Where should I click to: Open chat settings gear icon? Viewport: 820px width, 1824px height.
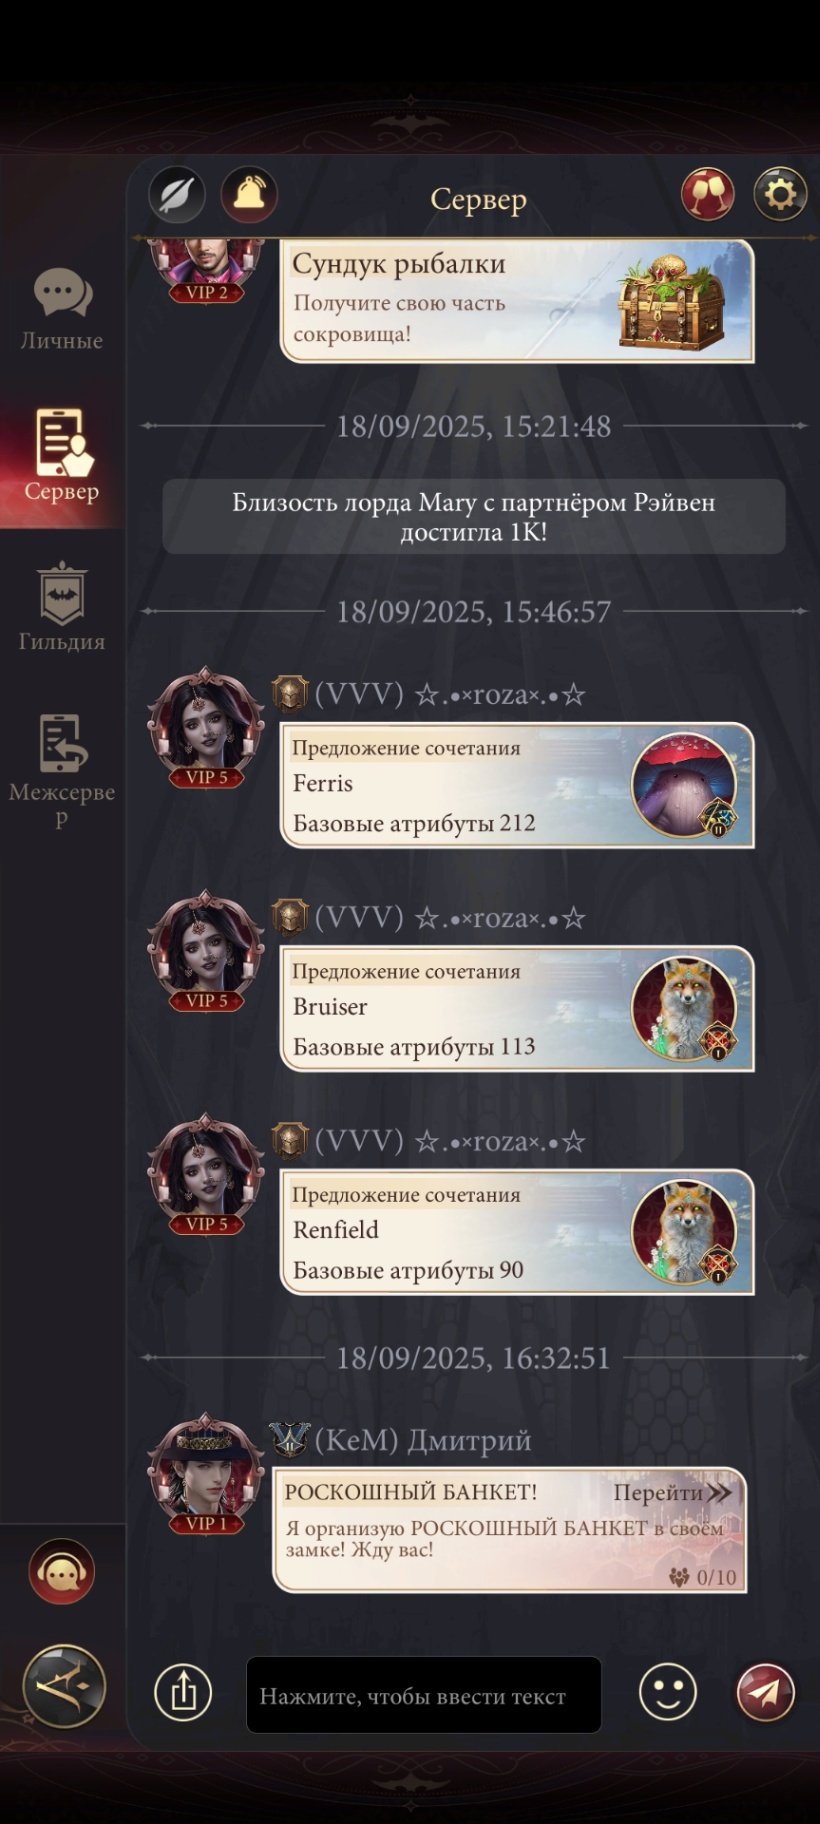click(780, 194)
